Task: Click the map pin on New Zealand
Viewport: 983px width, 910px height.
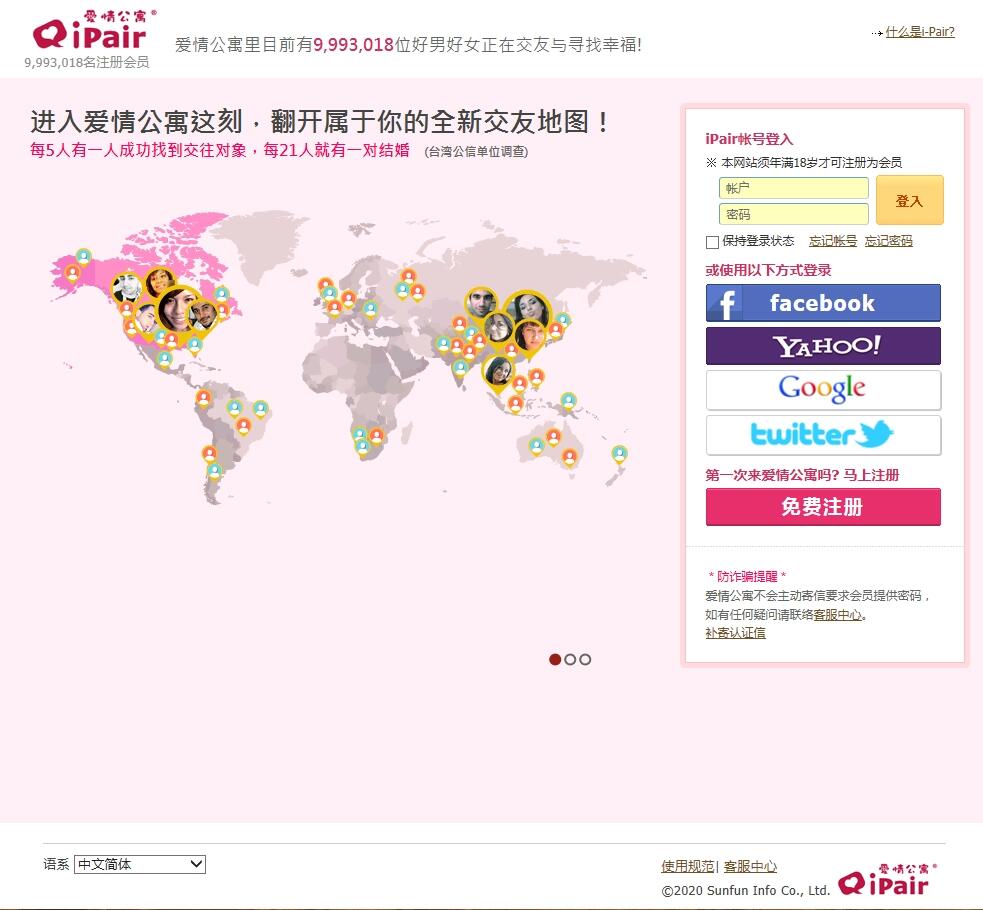Action: tap(619, 454)
